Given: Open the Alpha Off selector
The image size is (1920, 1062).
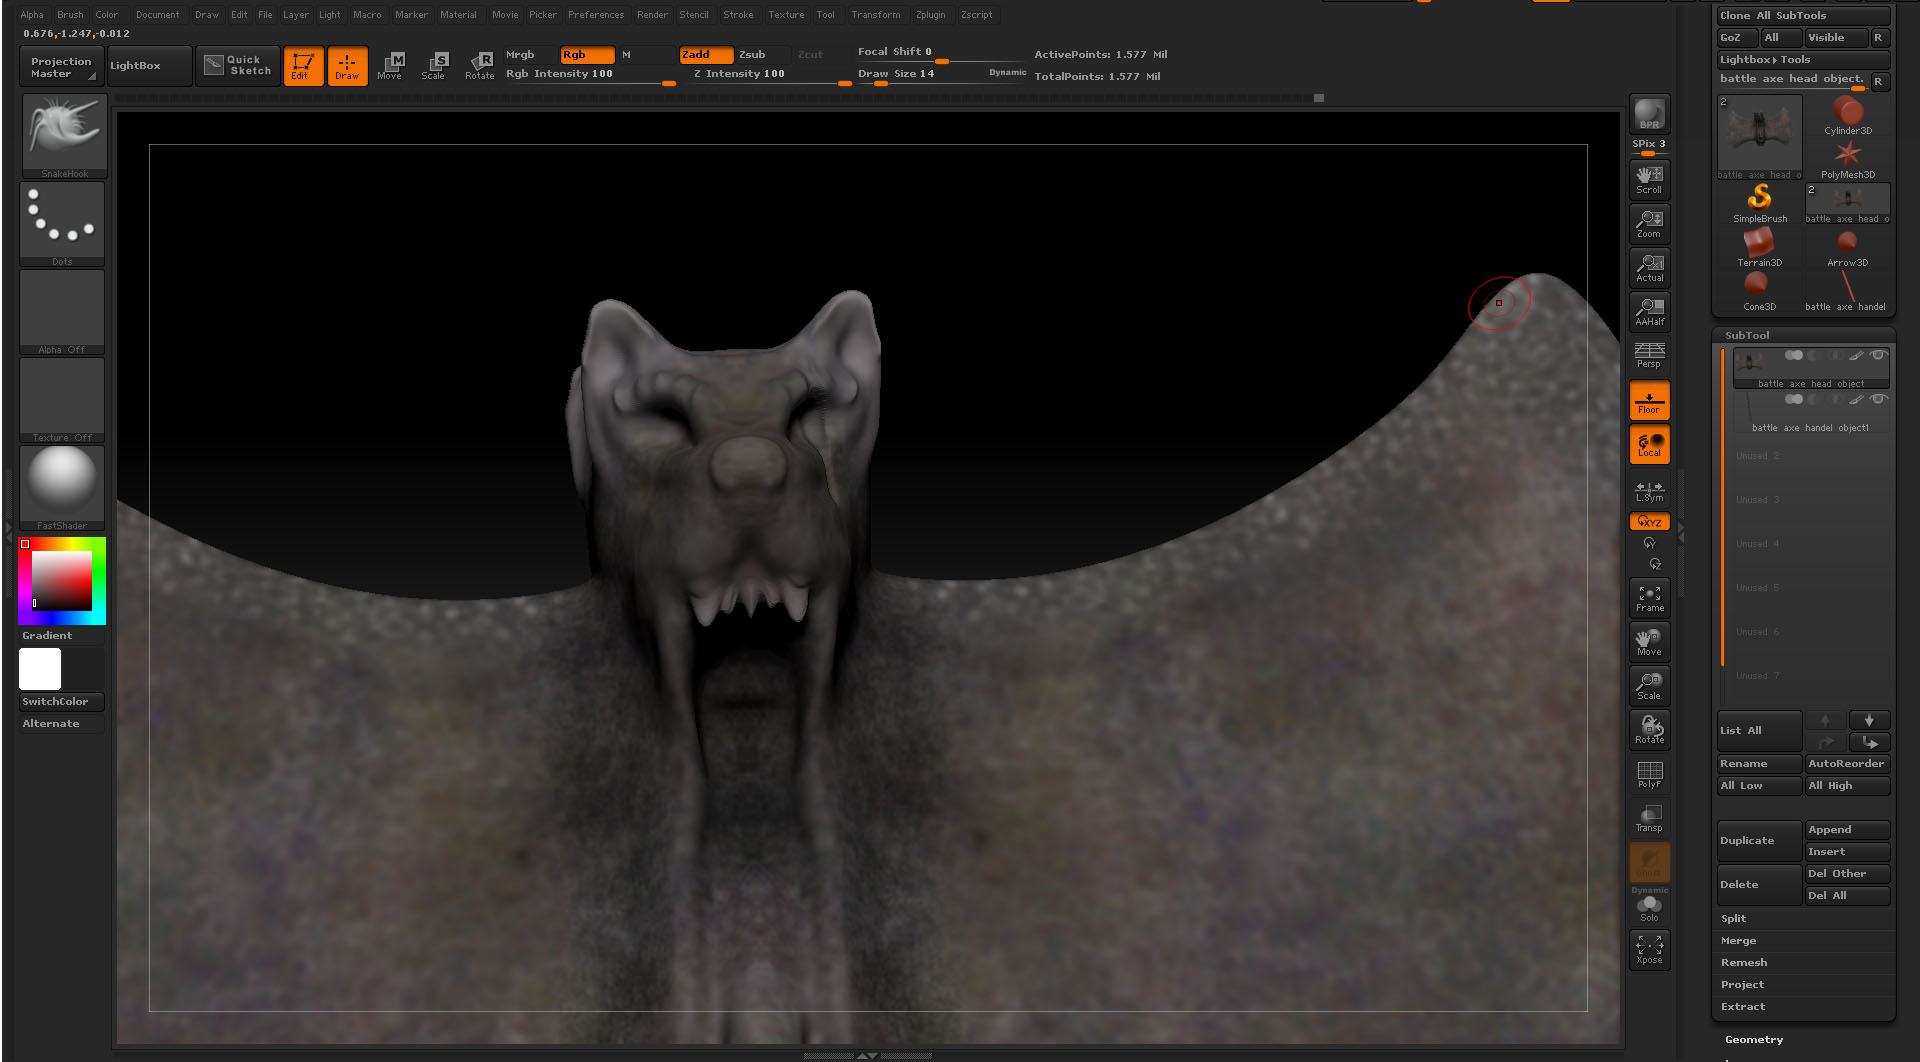Looking at the screenshot, I should point(62,312).
